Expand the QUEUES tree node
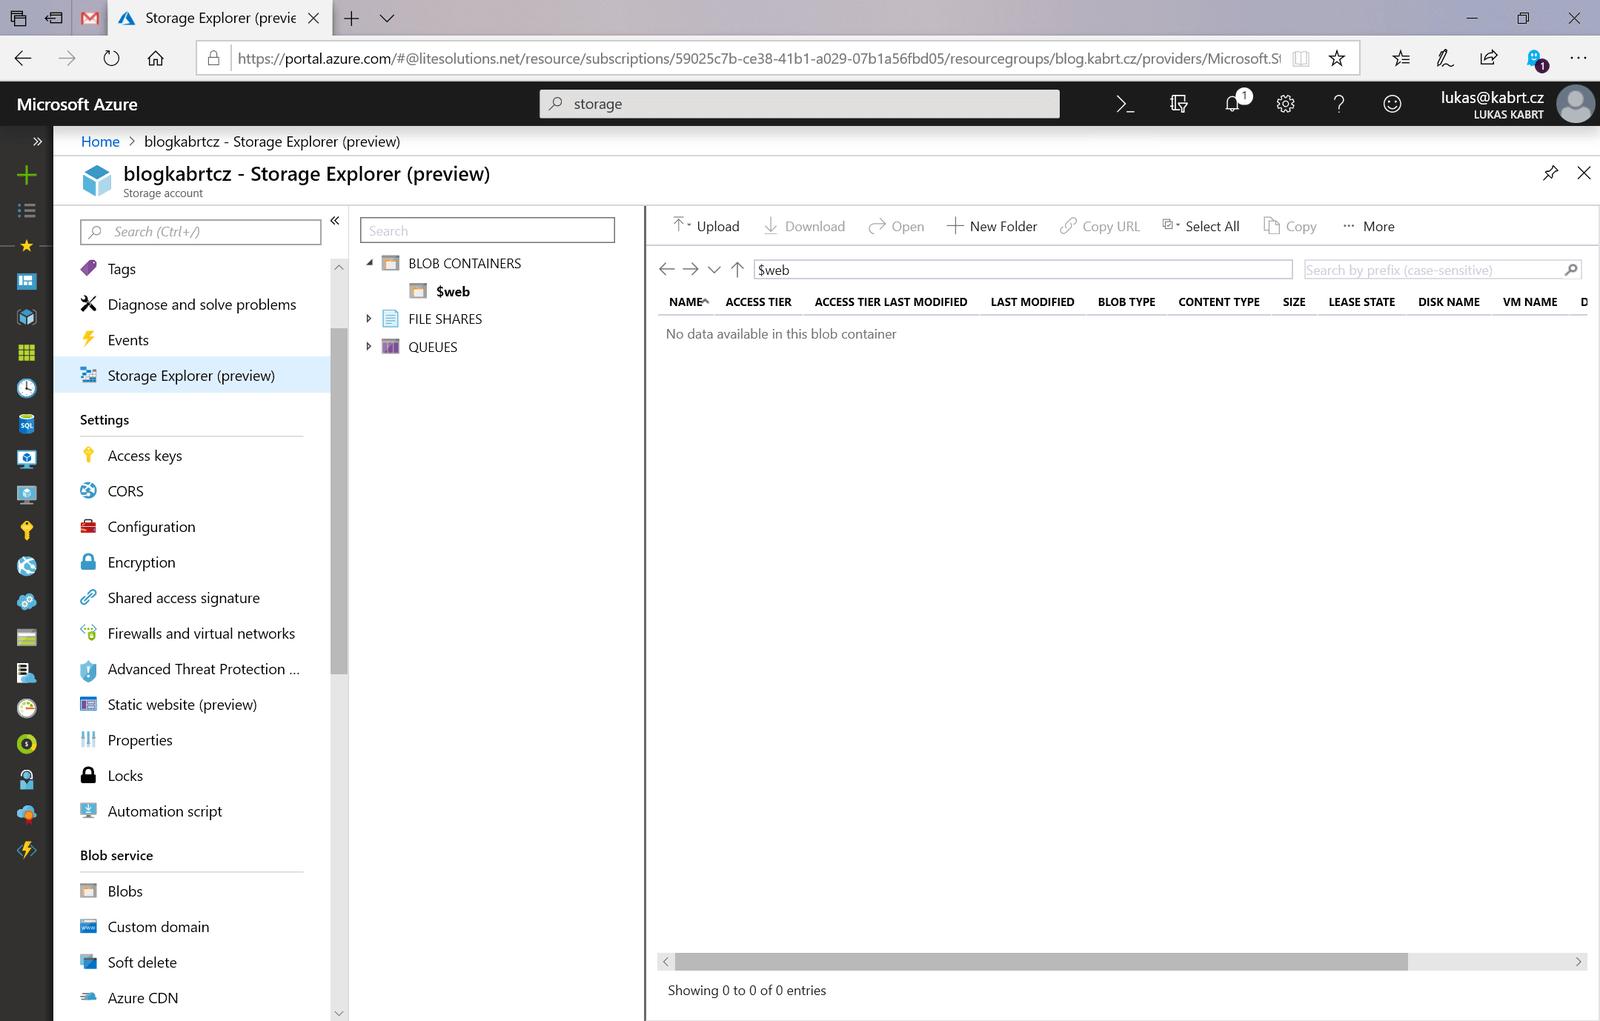 [x=369, y=347]
